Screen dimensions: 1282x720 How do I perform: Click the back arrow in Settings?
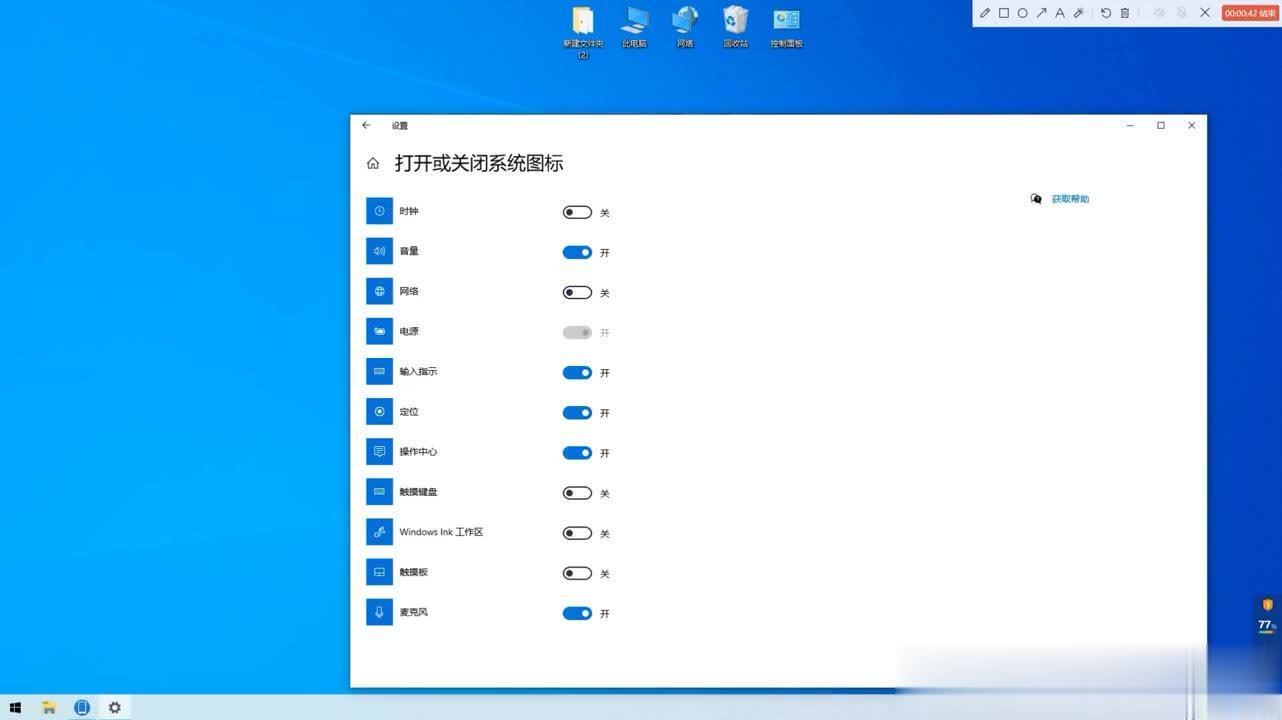[x=366, y=125]
